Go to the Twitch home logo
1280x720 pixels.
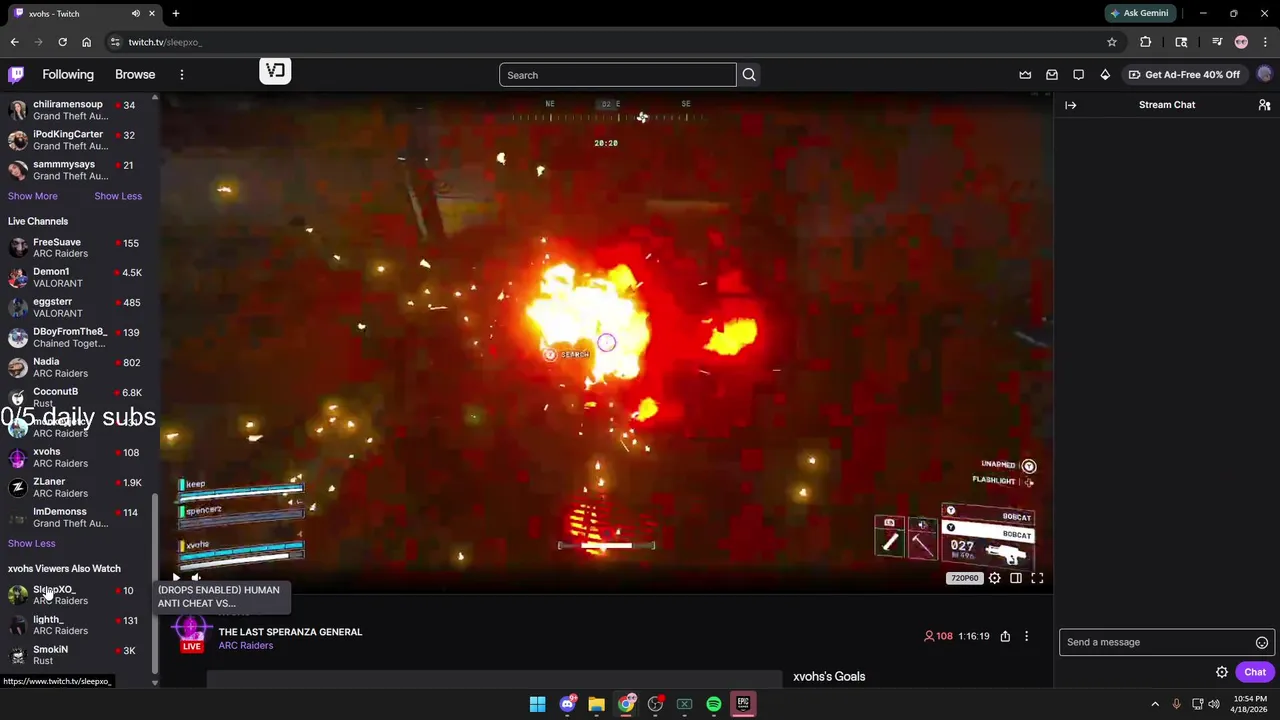click(16, 75)
